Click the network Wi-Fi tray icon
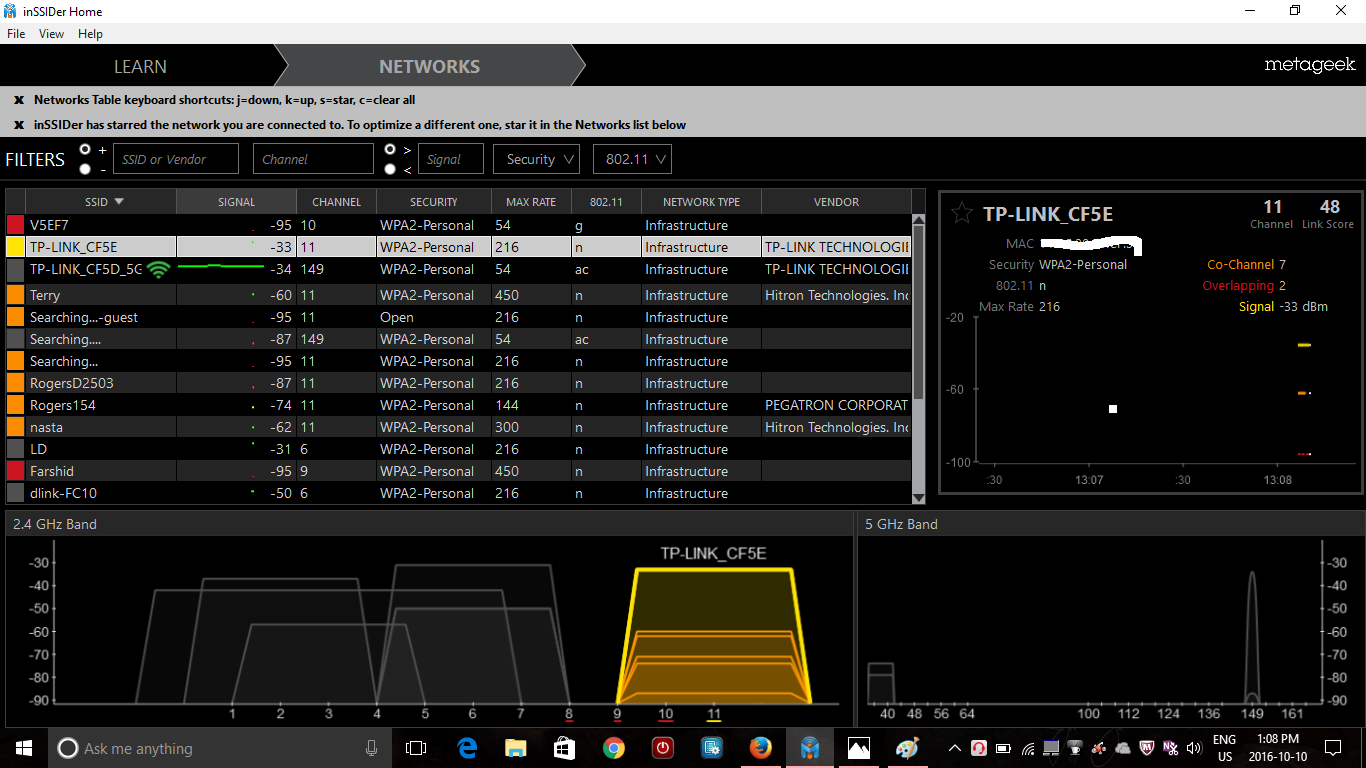The height and width of the screenshot is (768, 1366). (1028, 748)
